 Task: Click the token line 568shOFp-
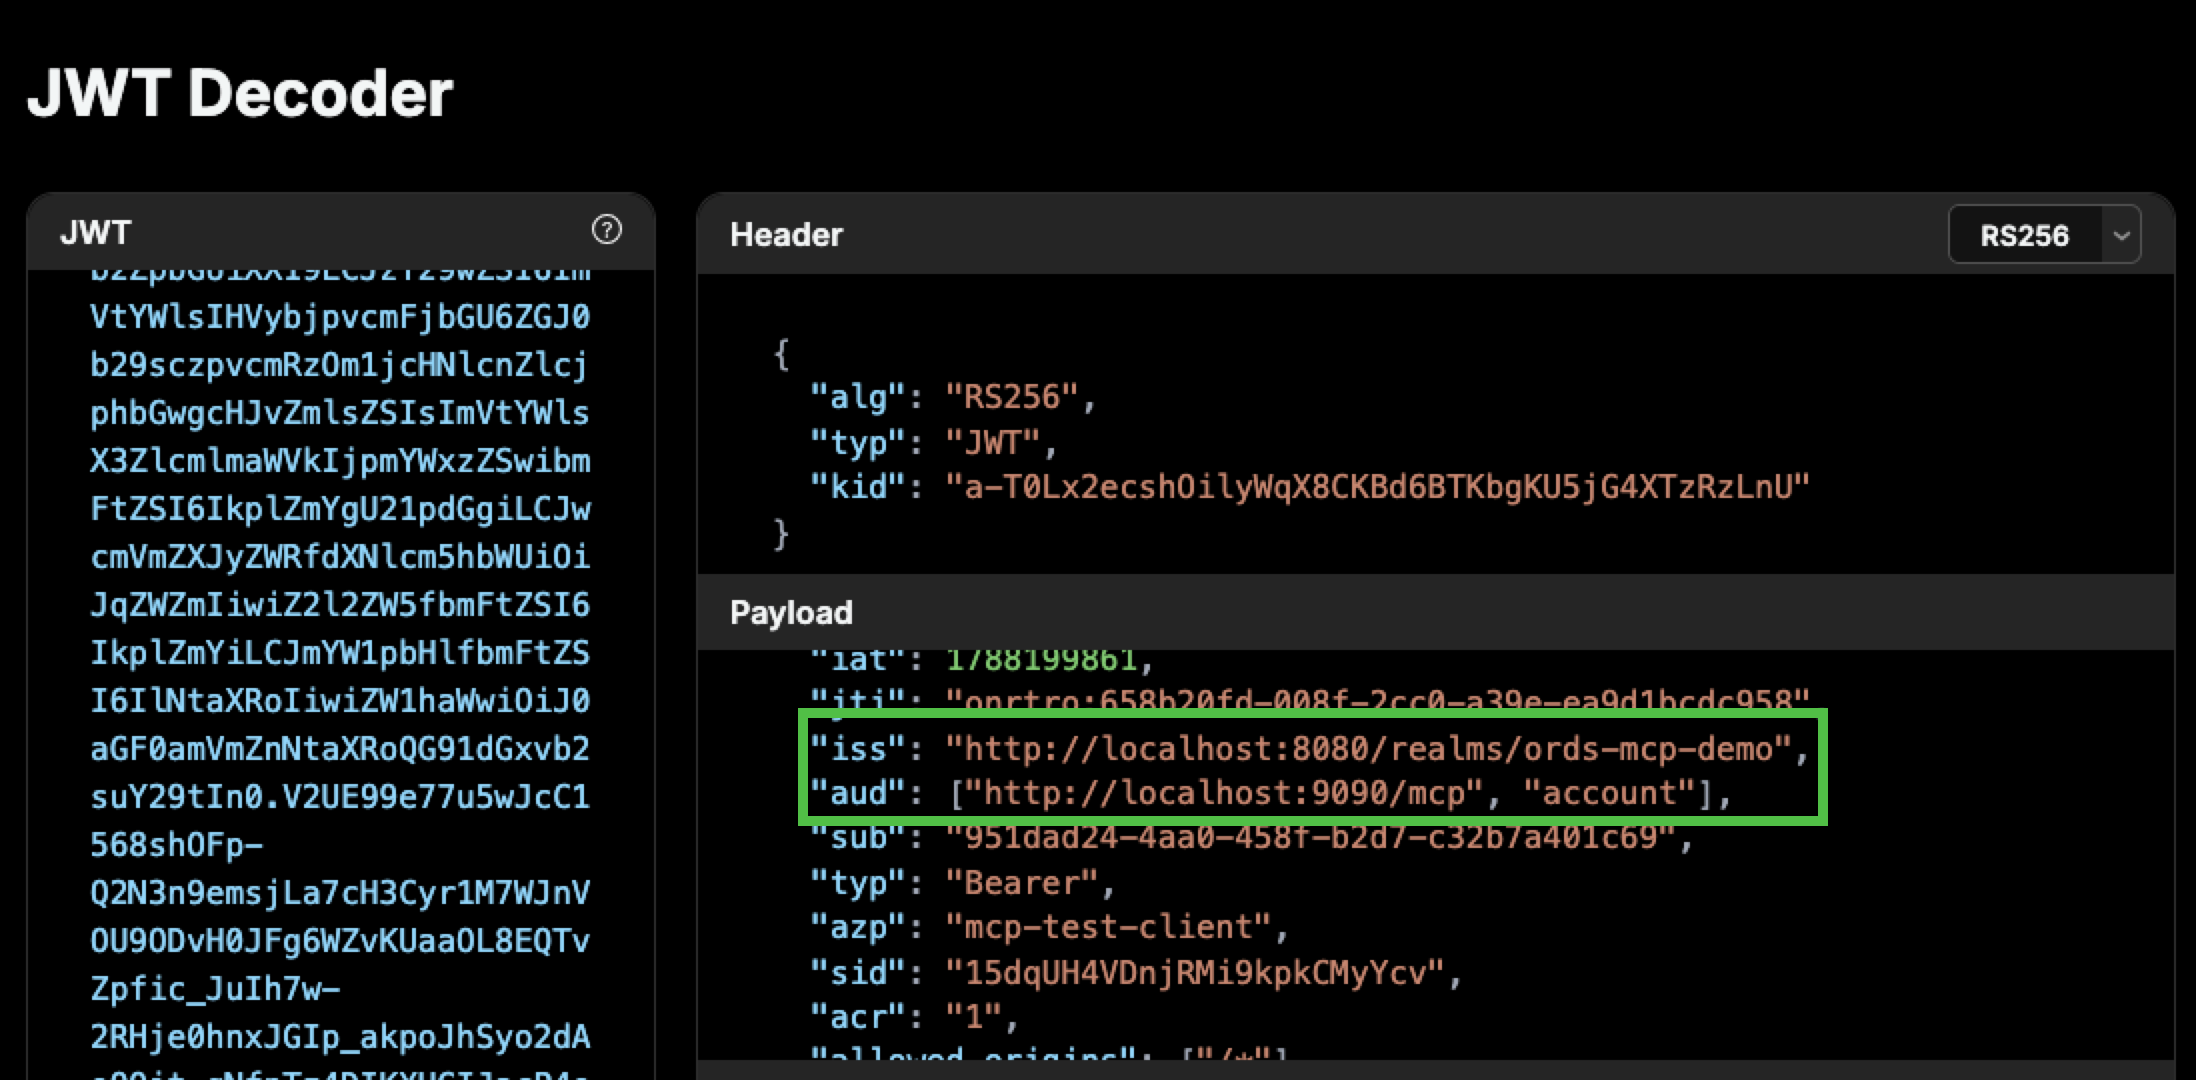[x=176, y=845]
